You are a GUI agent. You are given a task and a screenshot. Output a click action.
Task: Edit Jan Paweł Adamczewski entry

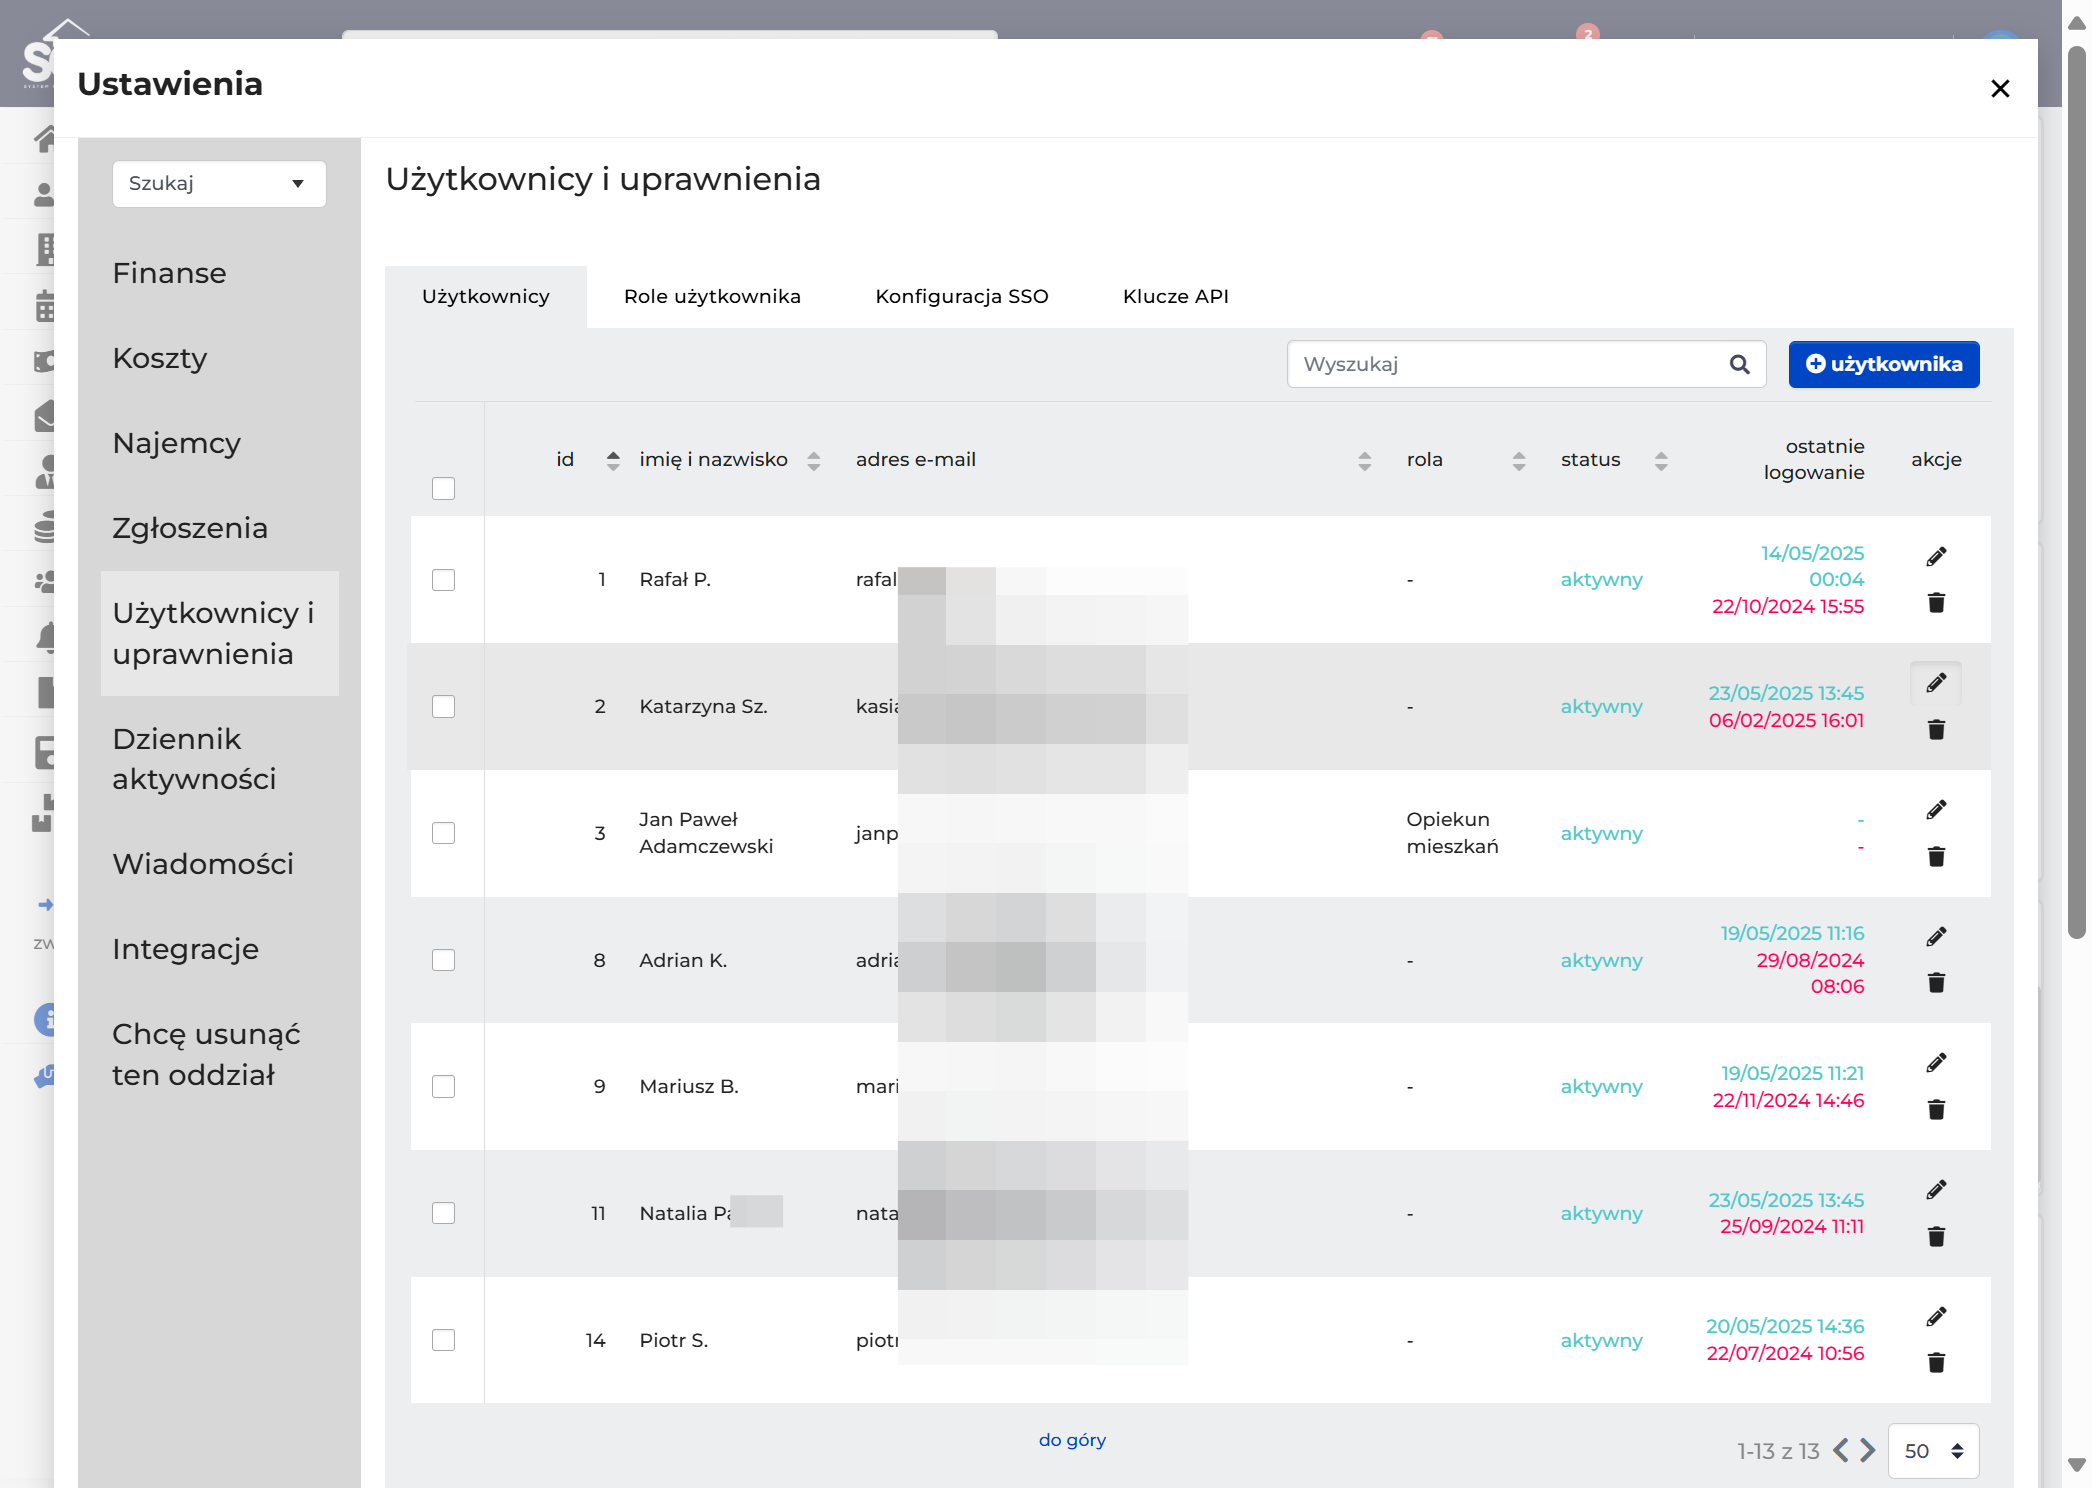(1936, 810)
